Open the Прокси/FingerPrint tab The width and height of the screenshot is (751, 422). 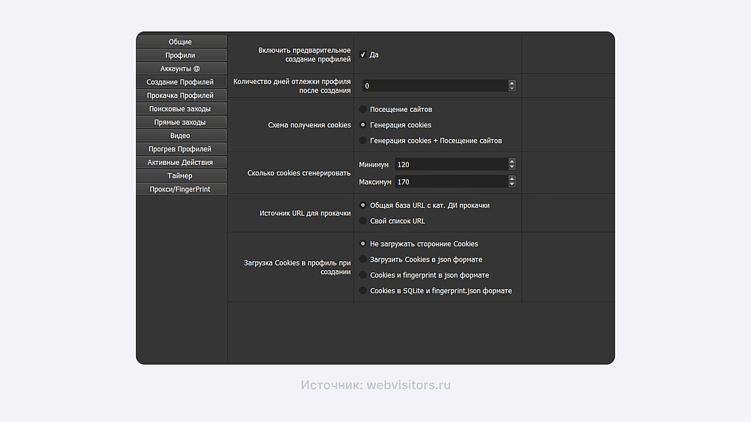click(x=182, y=189)
